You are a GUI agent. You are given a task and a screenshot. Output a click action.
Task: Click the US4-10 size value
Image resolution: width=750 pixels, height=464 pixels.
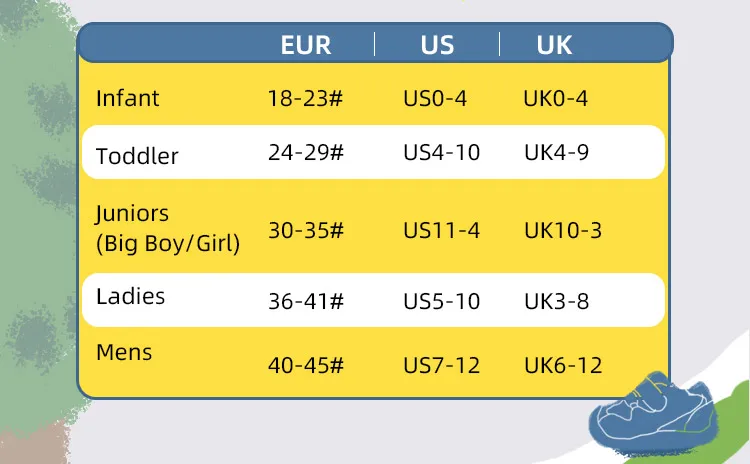pyautogui.click(x=441, y=153)
